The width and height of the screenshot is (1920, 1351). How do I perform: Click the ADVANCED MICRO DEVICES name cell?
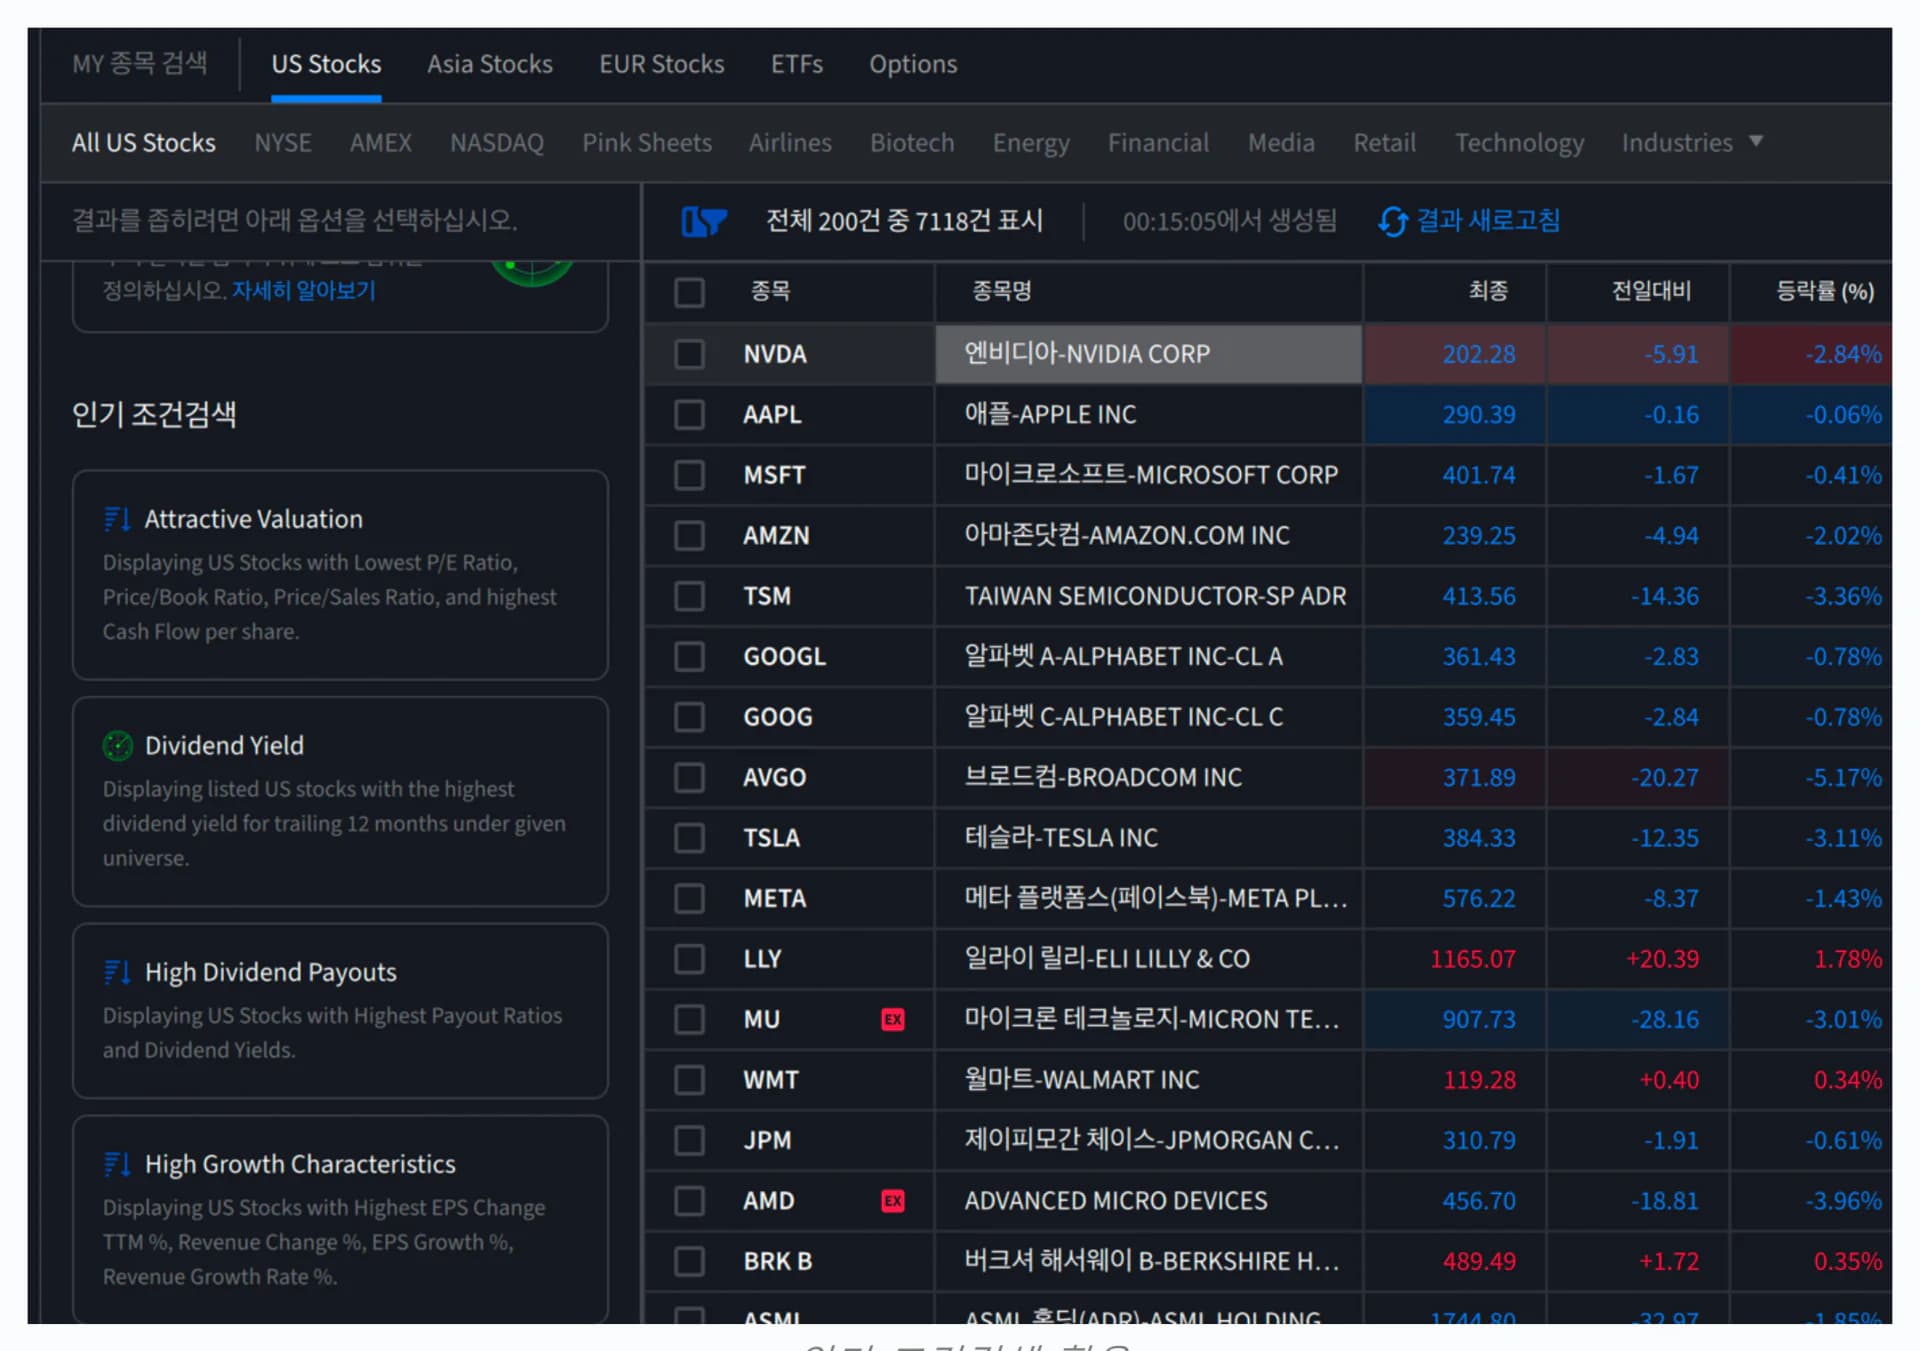point(1148,1200)
